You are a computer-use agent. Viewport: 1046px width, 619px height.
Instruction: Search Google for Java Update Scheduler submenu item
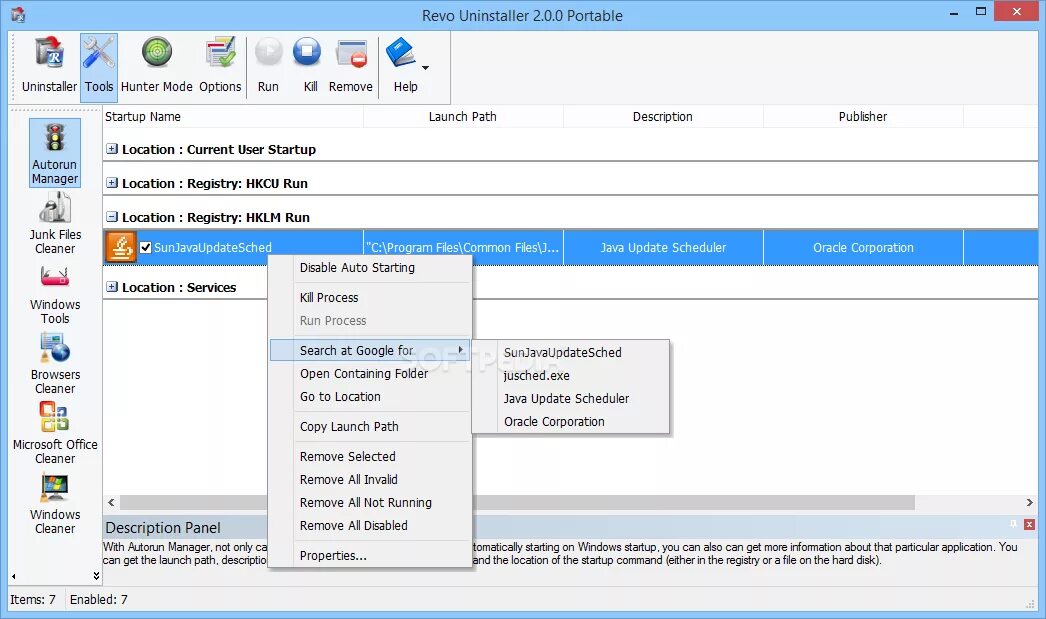click(x=570, y=398)
